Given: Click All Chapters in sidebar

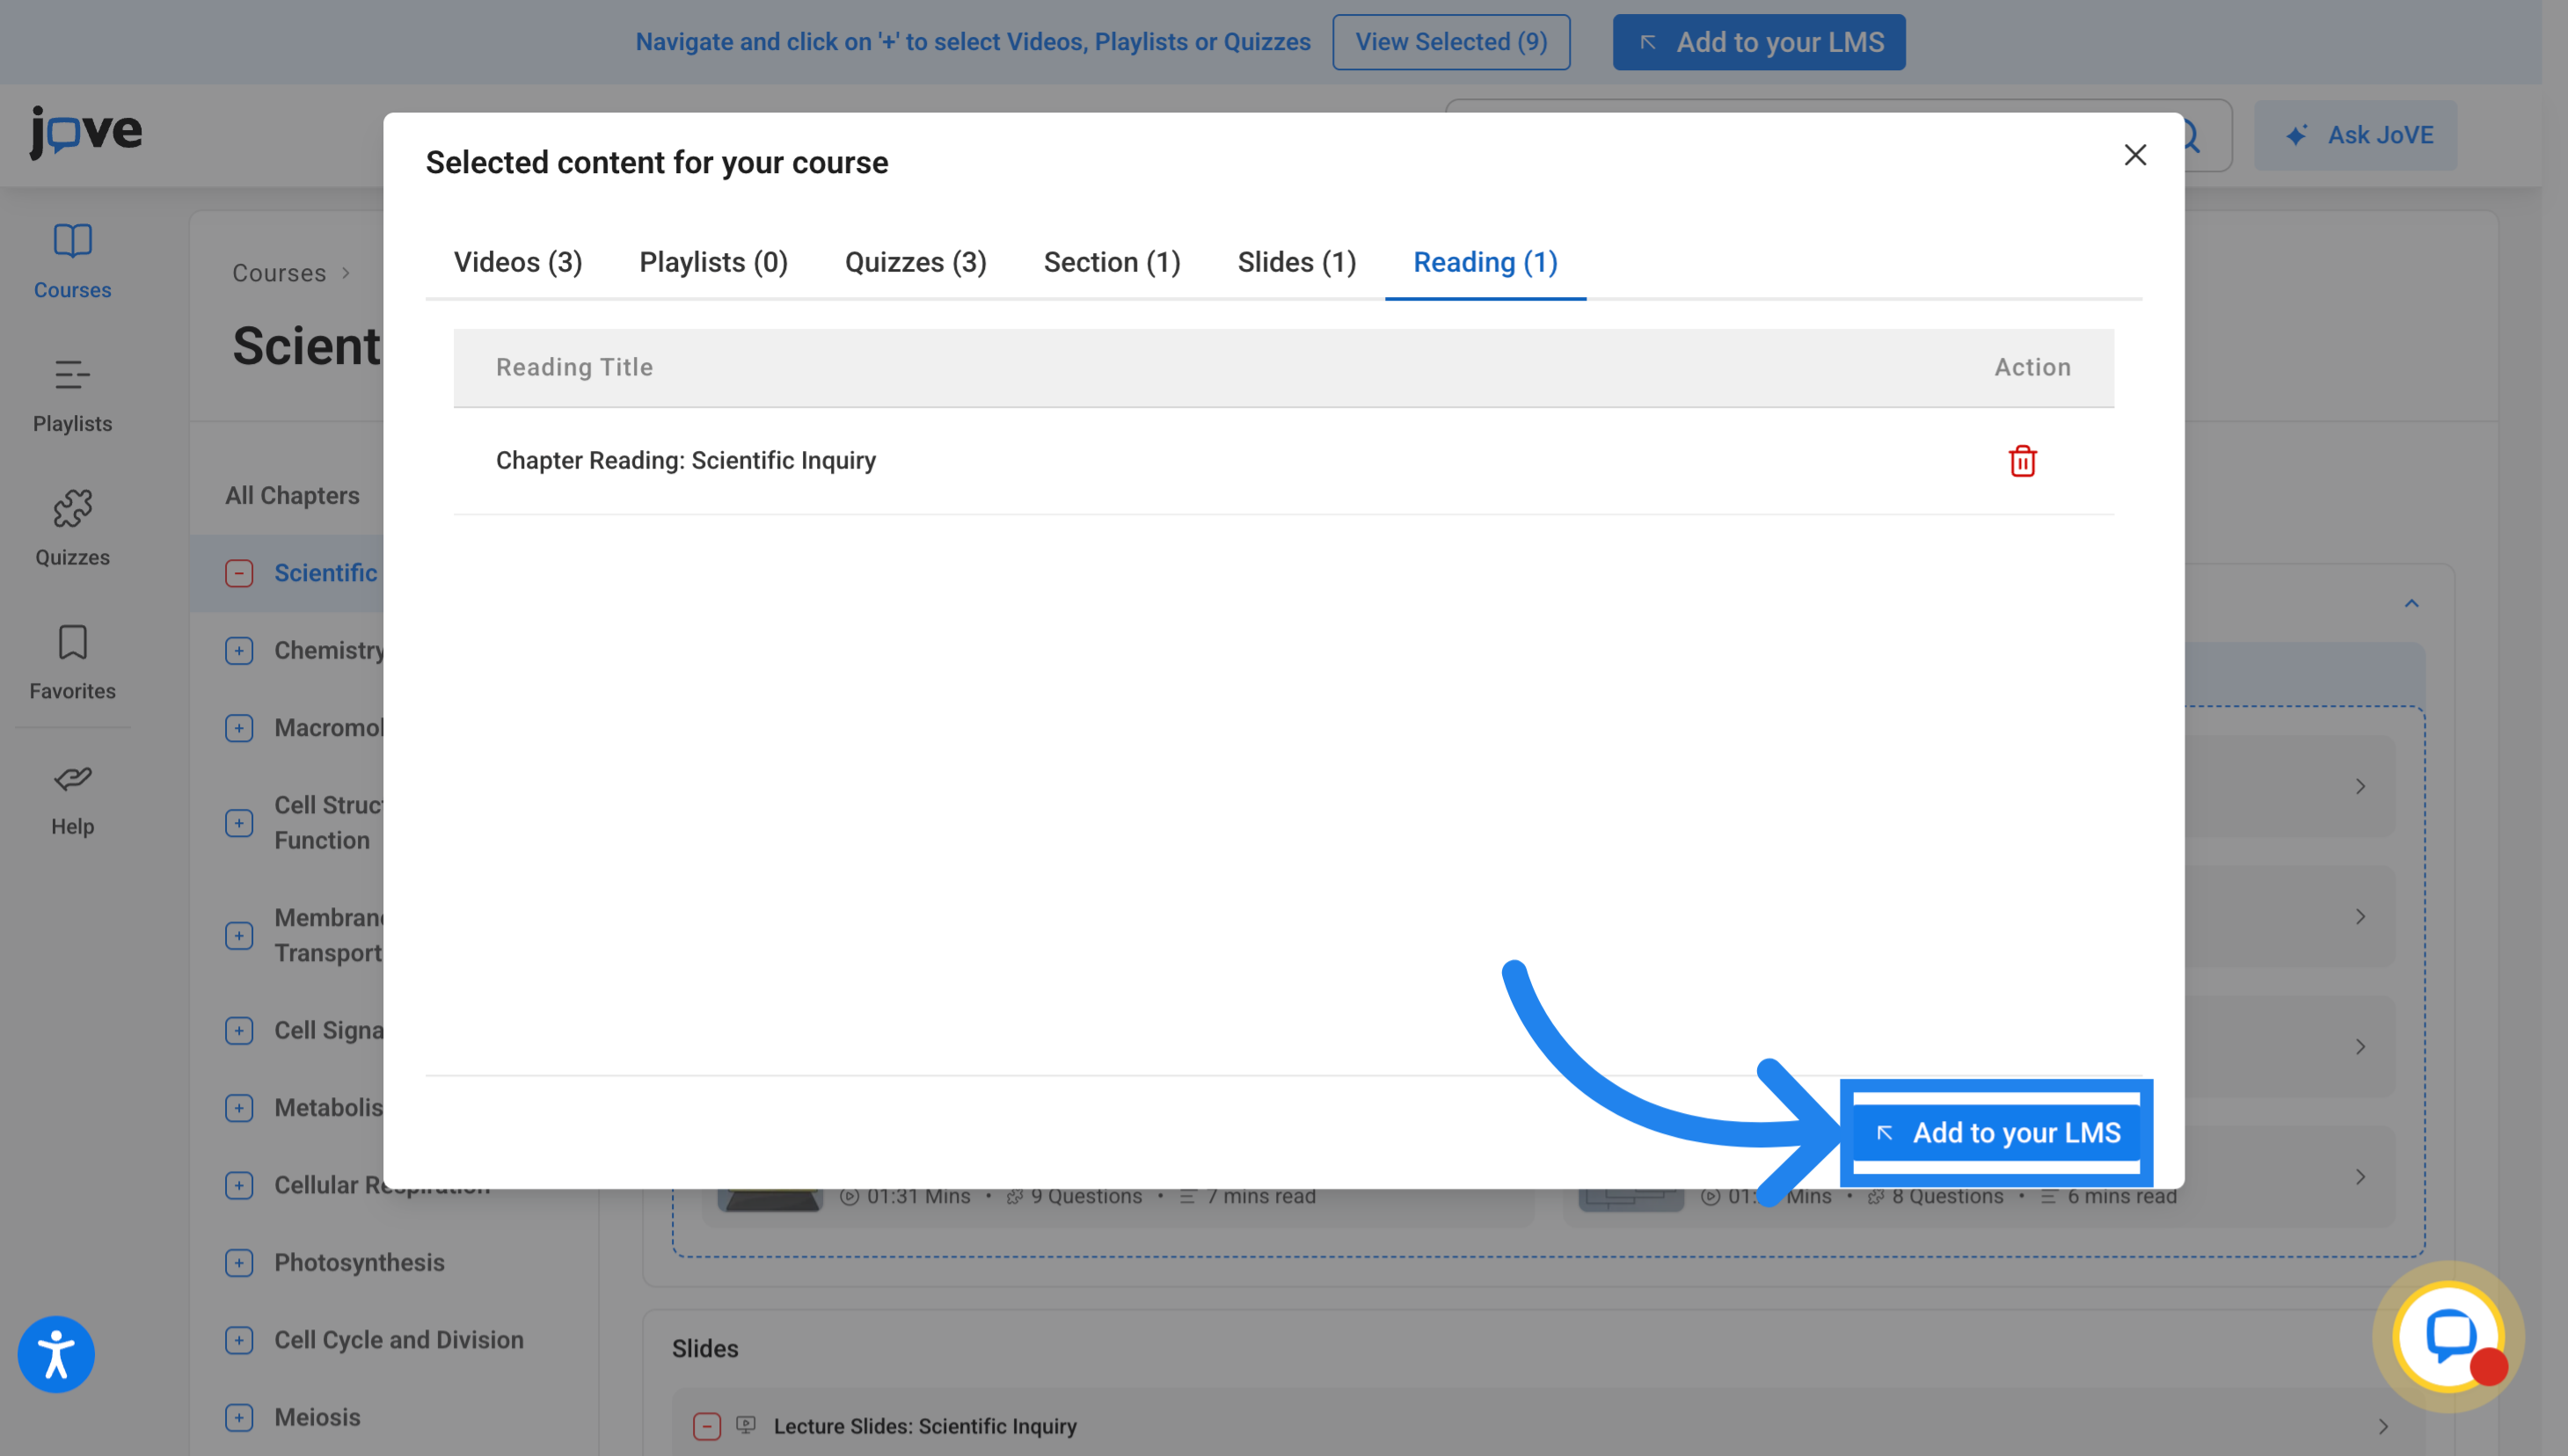Looking at the screenshot, I should pos(292,496).
